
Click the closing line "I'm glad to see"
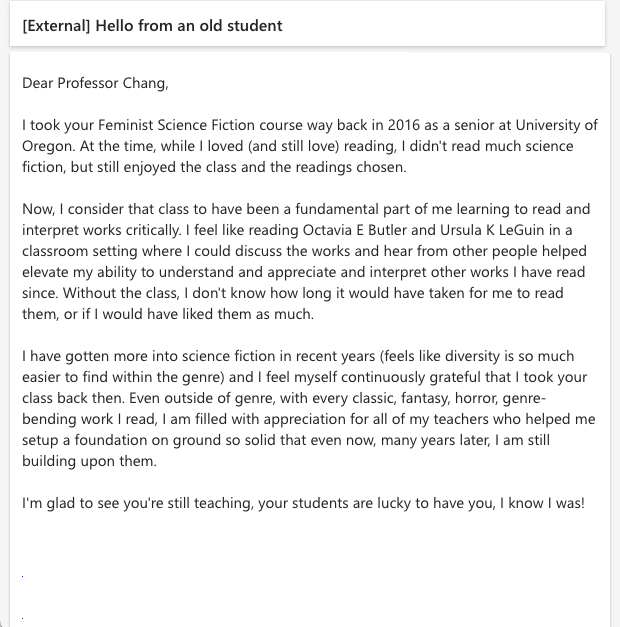click(71, 503)
